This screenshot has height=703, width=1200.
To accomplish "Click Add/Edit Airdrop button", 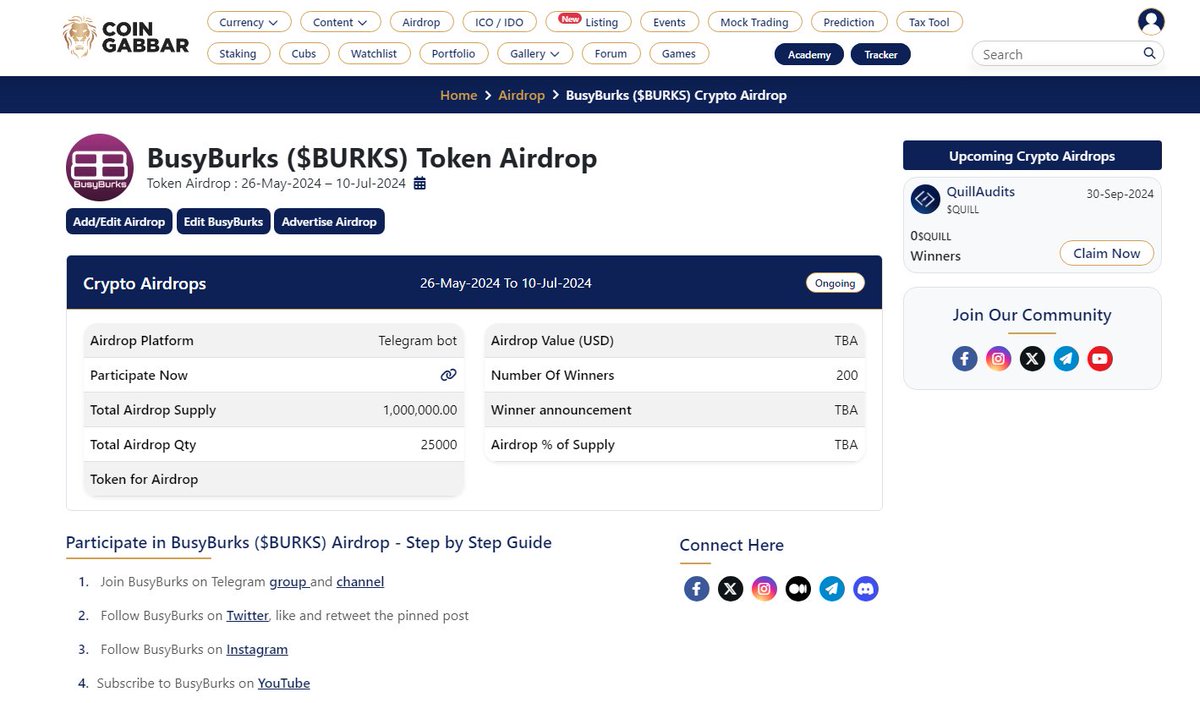I will pos(119,221).
